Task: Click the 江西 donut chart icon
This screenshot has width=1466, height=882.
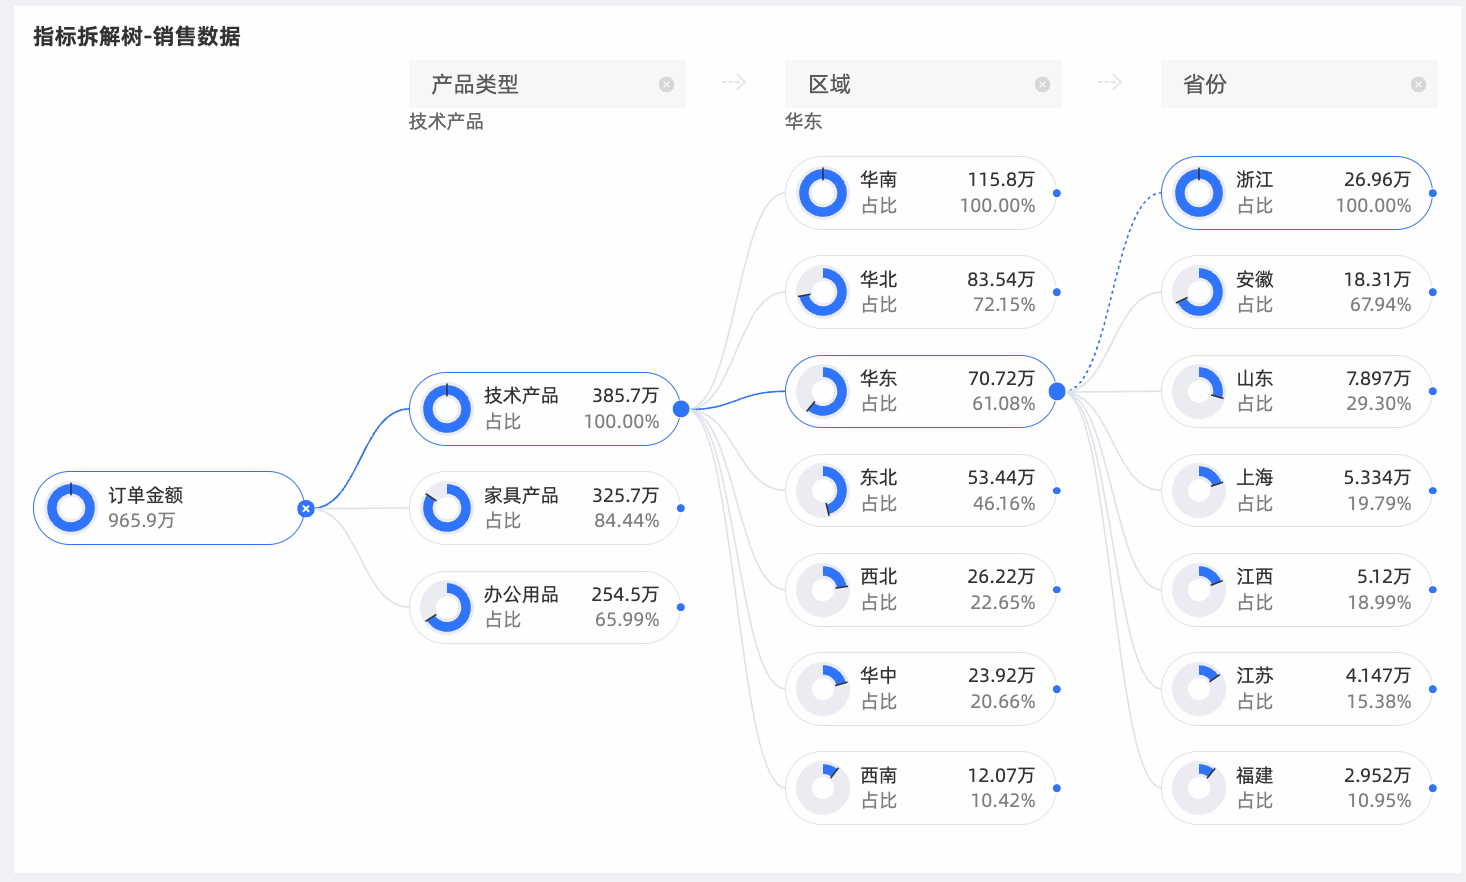Action: pos(1199,590)
